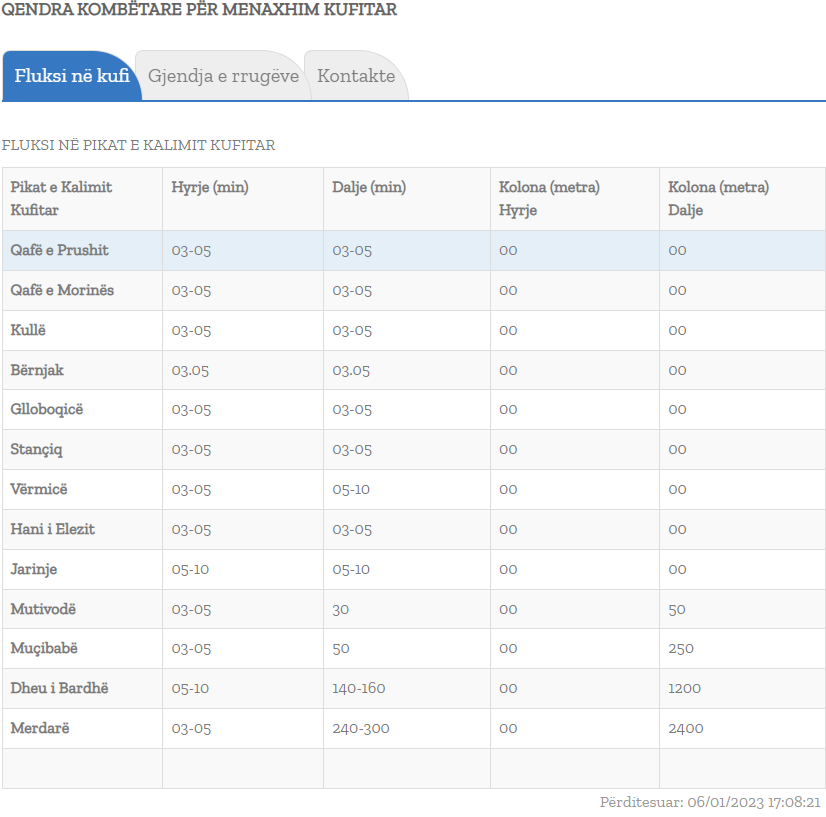Open the Fluksi në kufi tab
826x817 pixels.
71,76
